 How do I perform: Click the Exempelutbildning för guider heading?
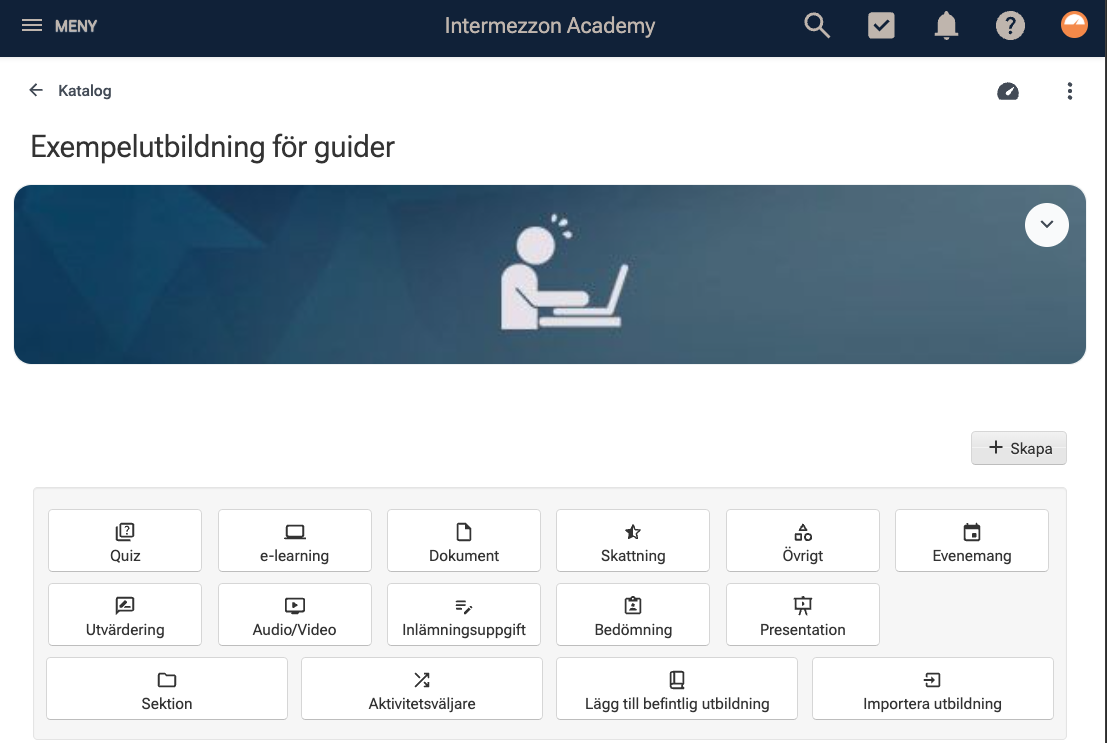pyautogui.click(x=213, y=147)
